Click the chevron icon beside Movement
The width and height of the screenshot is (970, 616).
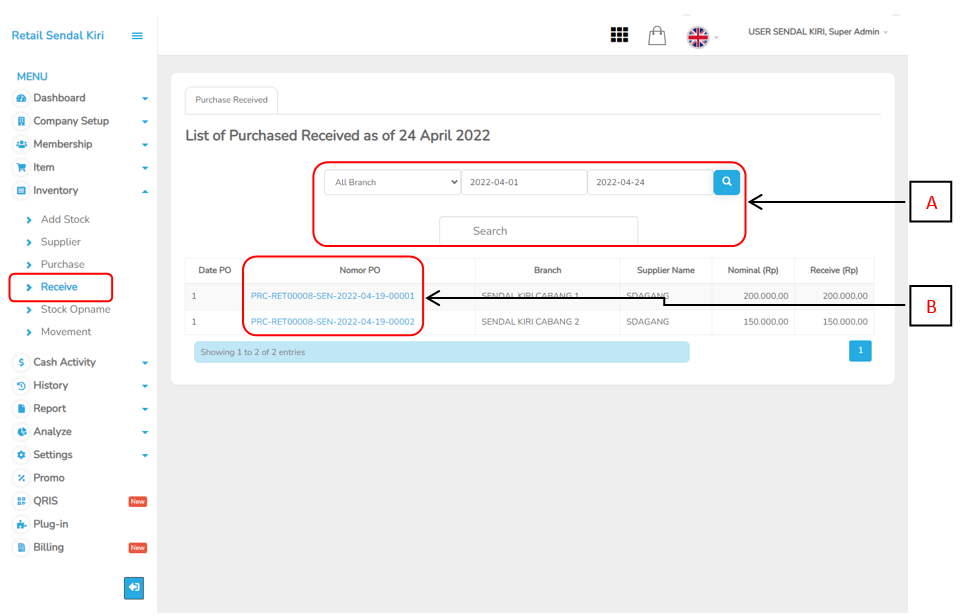click(x=29, y=332)
